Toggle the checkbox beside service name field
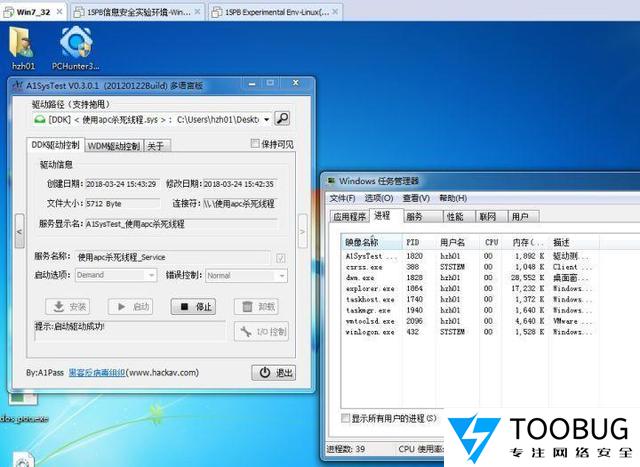 tap(281, 258)
